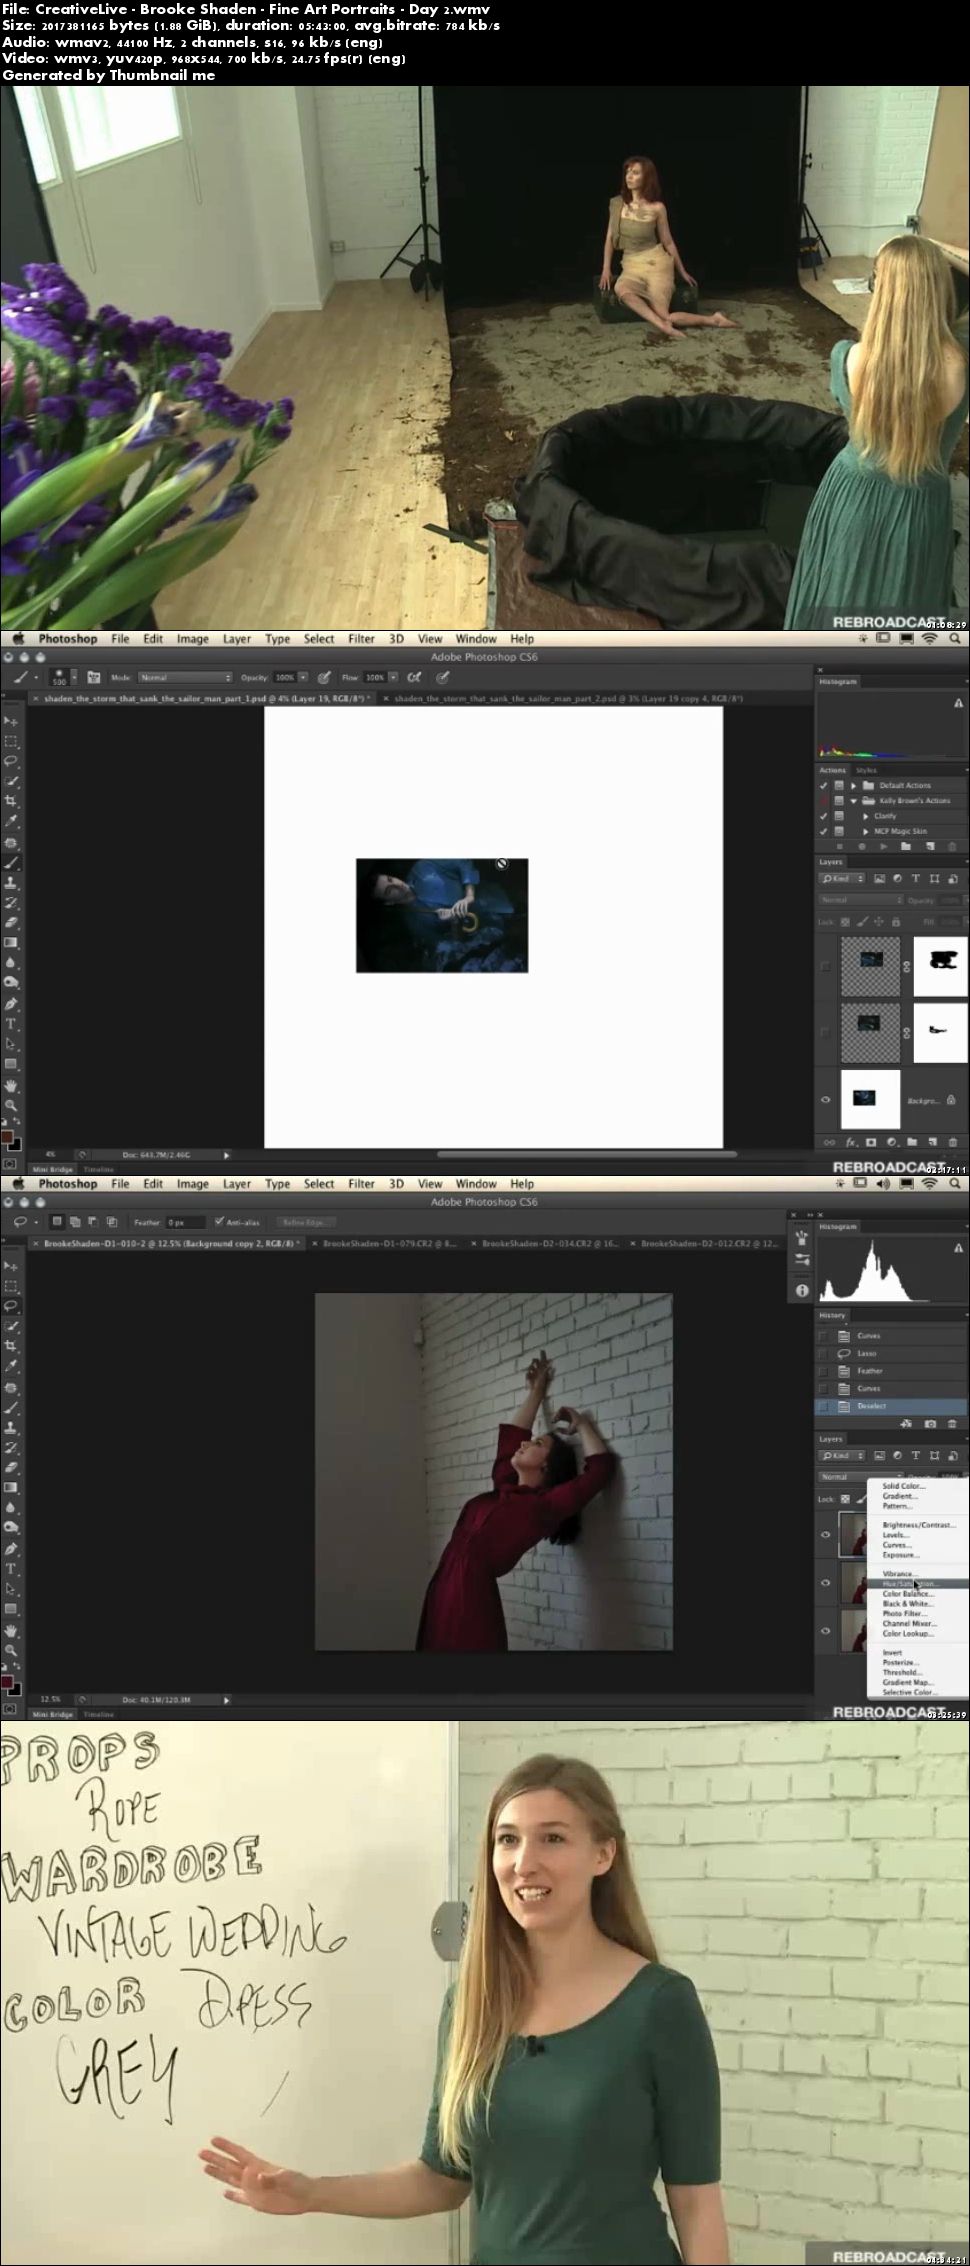Open the brush Mode Normal dropdown
The width and height of the screenshot is (970, 2266).
[x=185, y=677]
